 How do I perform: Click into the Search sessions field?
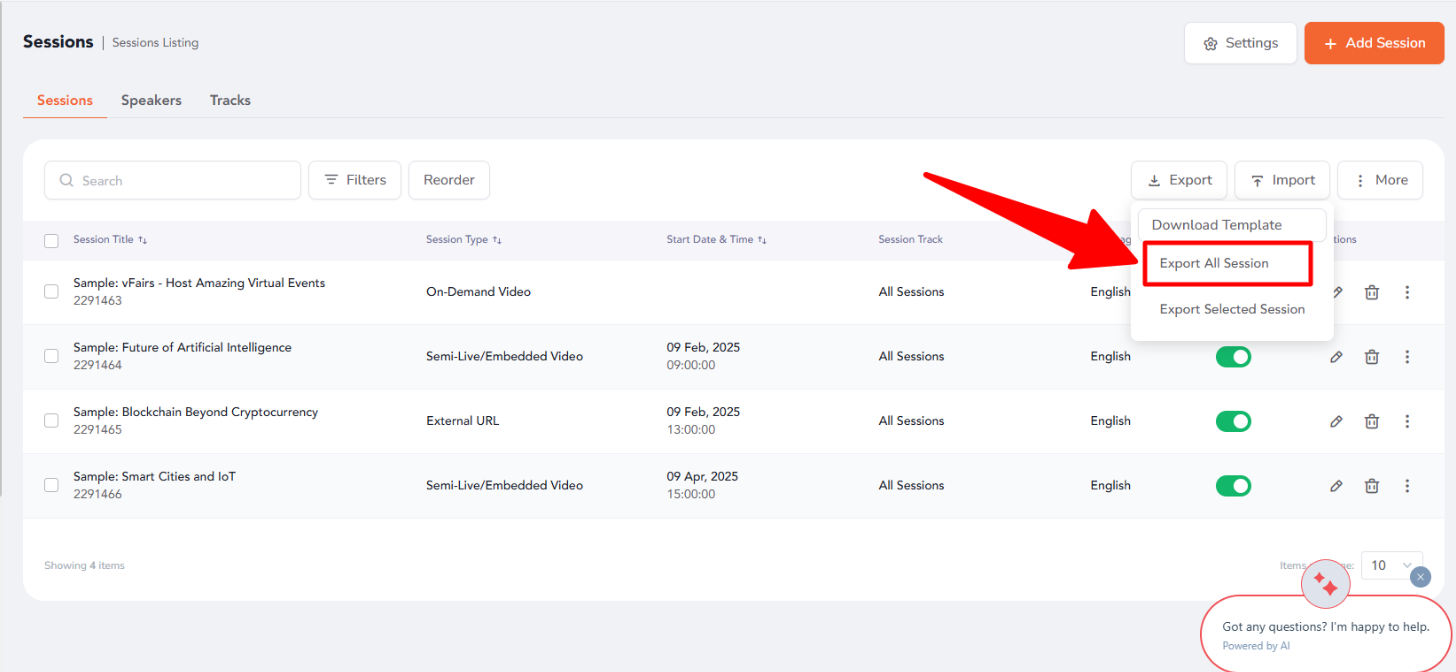(180, 181)
